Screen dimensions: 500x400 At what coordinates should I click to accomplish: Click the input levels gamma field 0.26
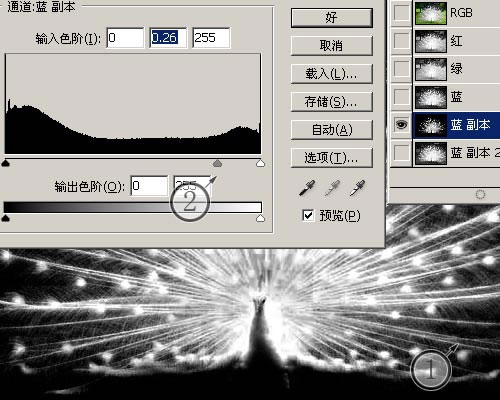[x=168, y=38]
